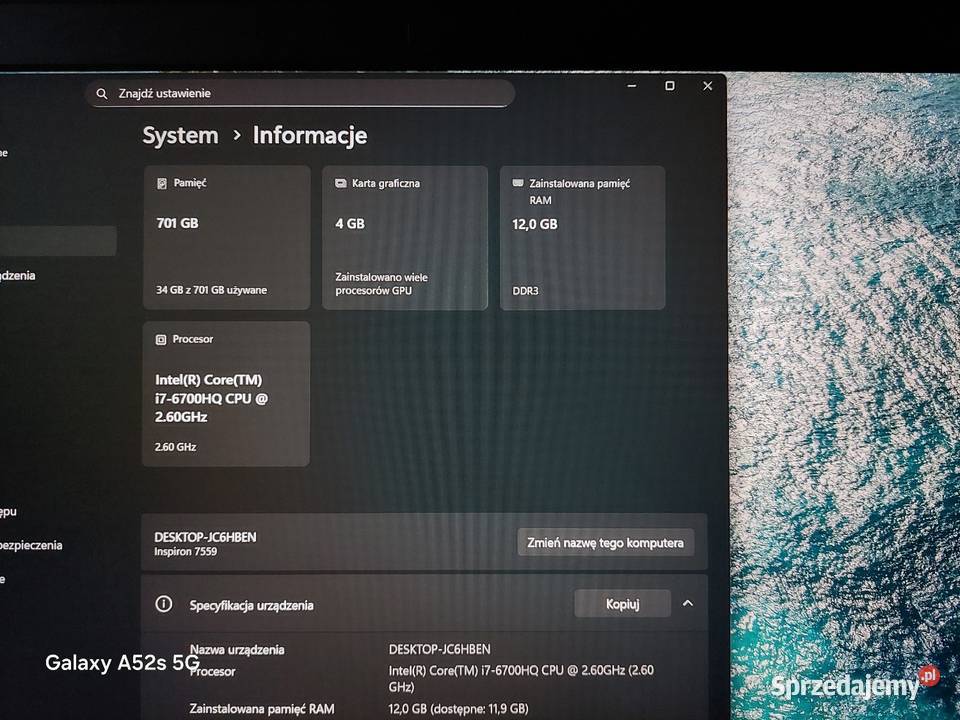The image size is (960, 720).
Task: Select the DDR3 label
Action: coord(525,291)
